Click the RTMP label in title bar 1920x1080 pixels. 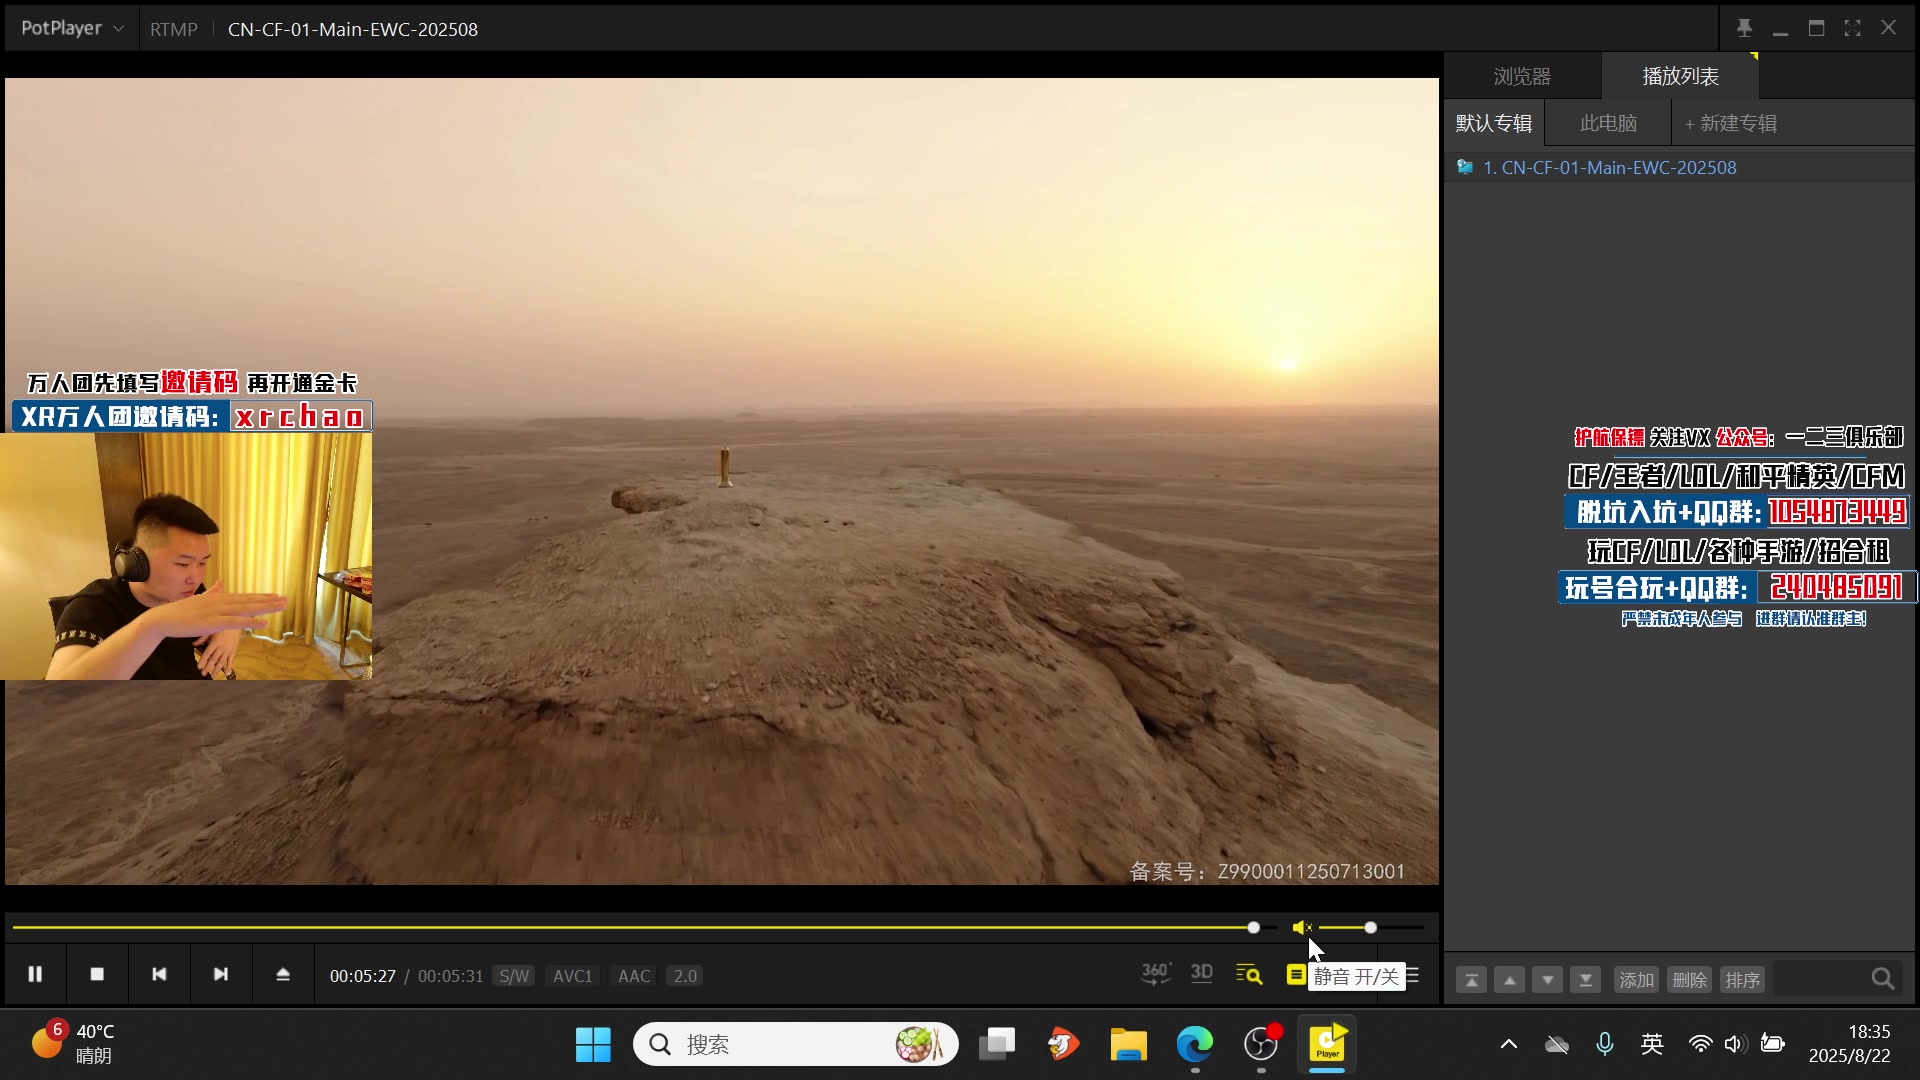point(174,29)
